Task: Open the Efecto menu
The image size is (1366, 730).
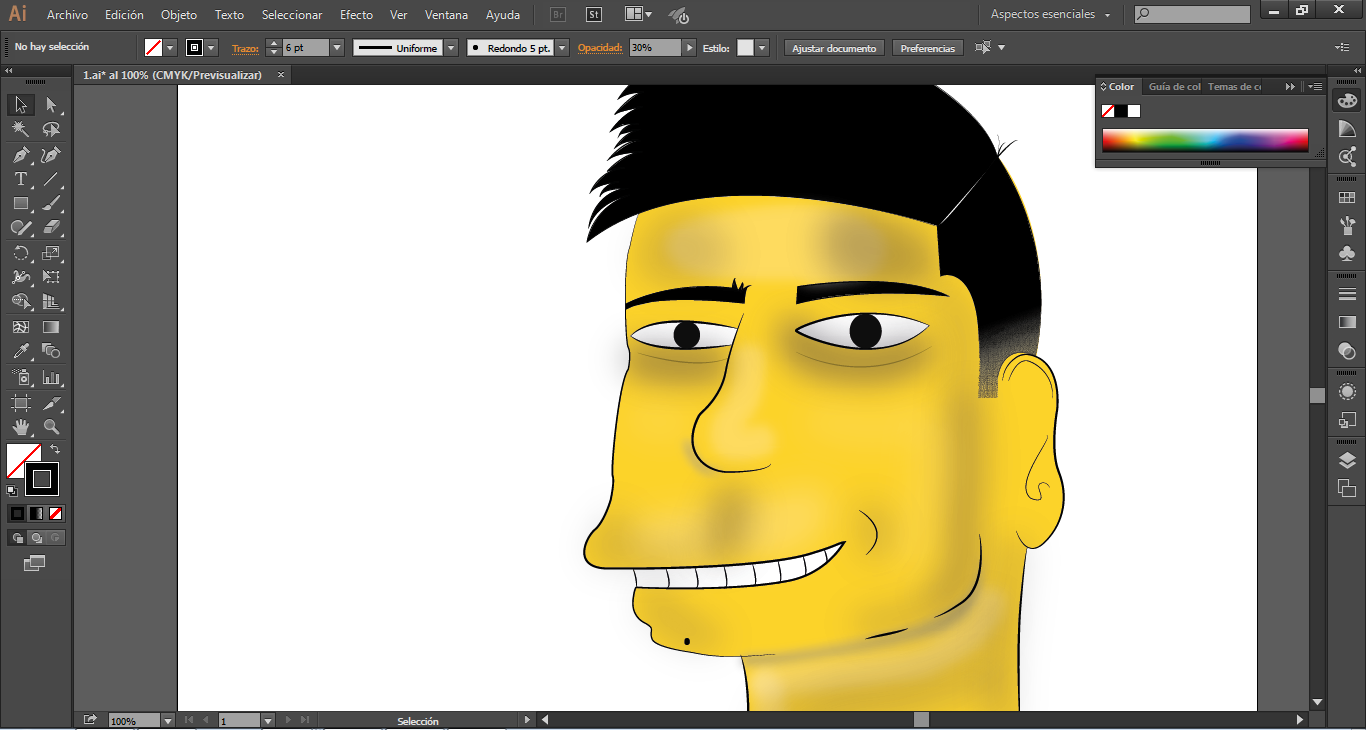Action: point(356,15)
